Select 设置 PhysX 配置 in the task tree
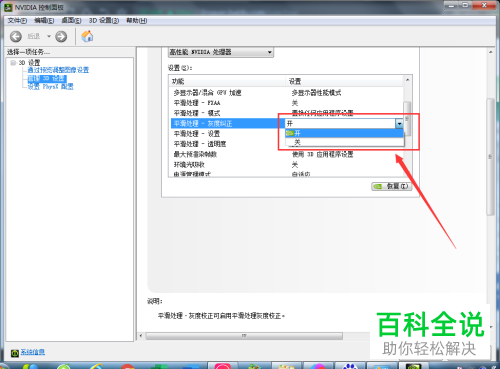This screenshot has width=500, height=369. pos(50,87)
